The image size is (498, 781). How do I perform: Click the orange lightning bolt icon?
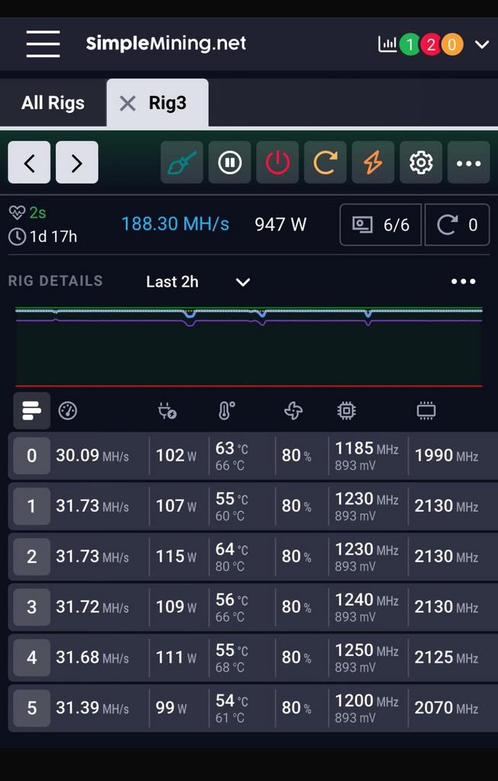coord(373,162)
